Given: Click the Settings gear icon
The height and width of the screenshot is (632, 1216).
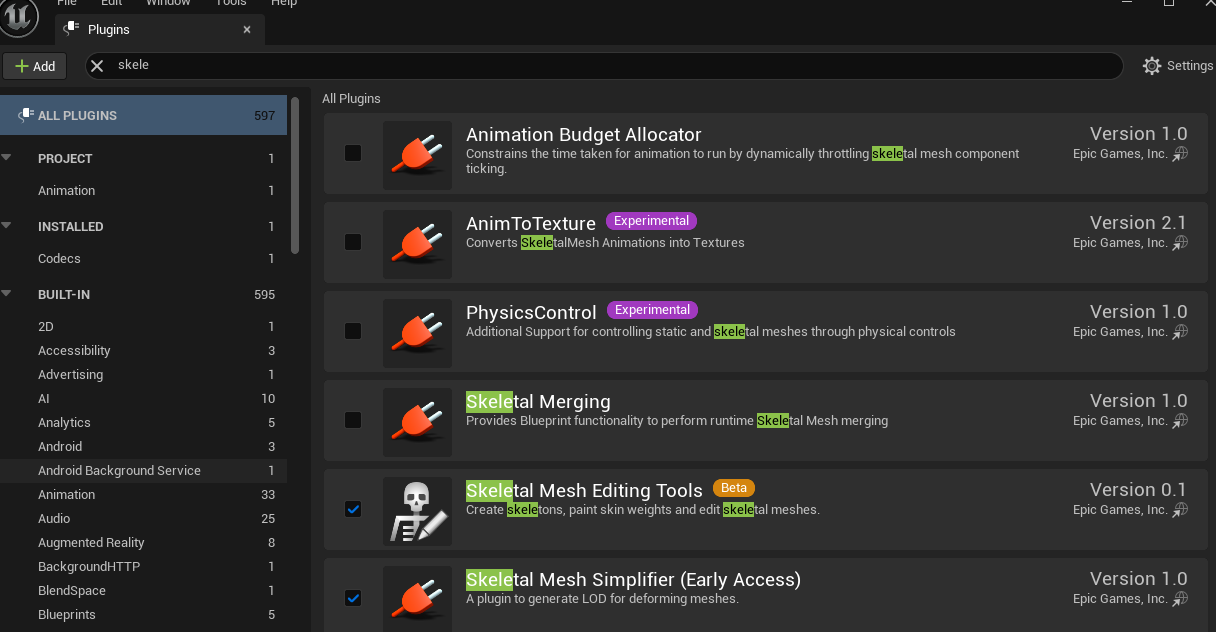Looking at the screenshot, I should coord(1152,66).
